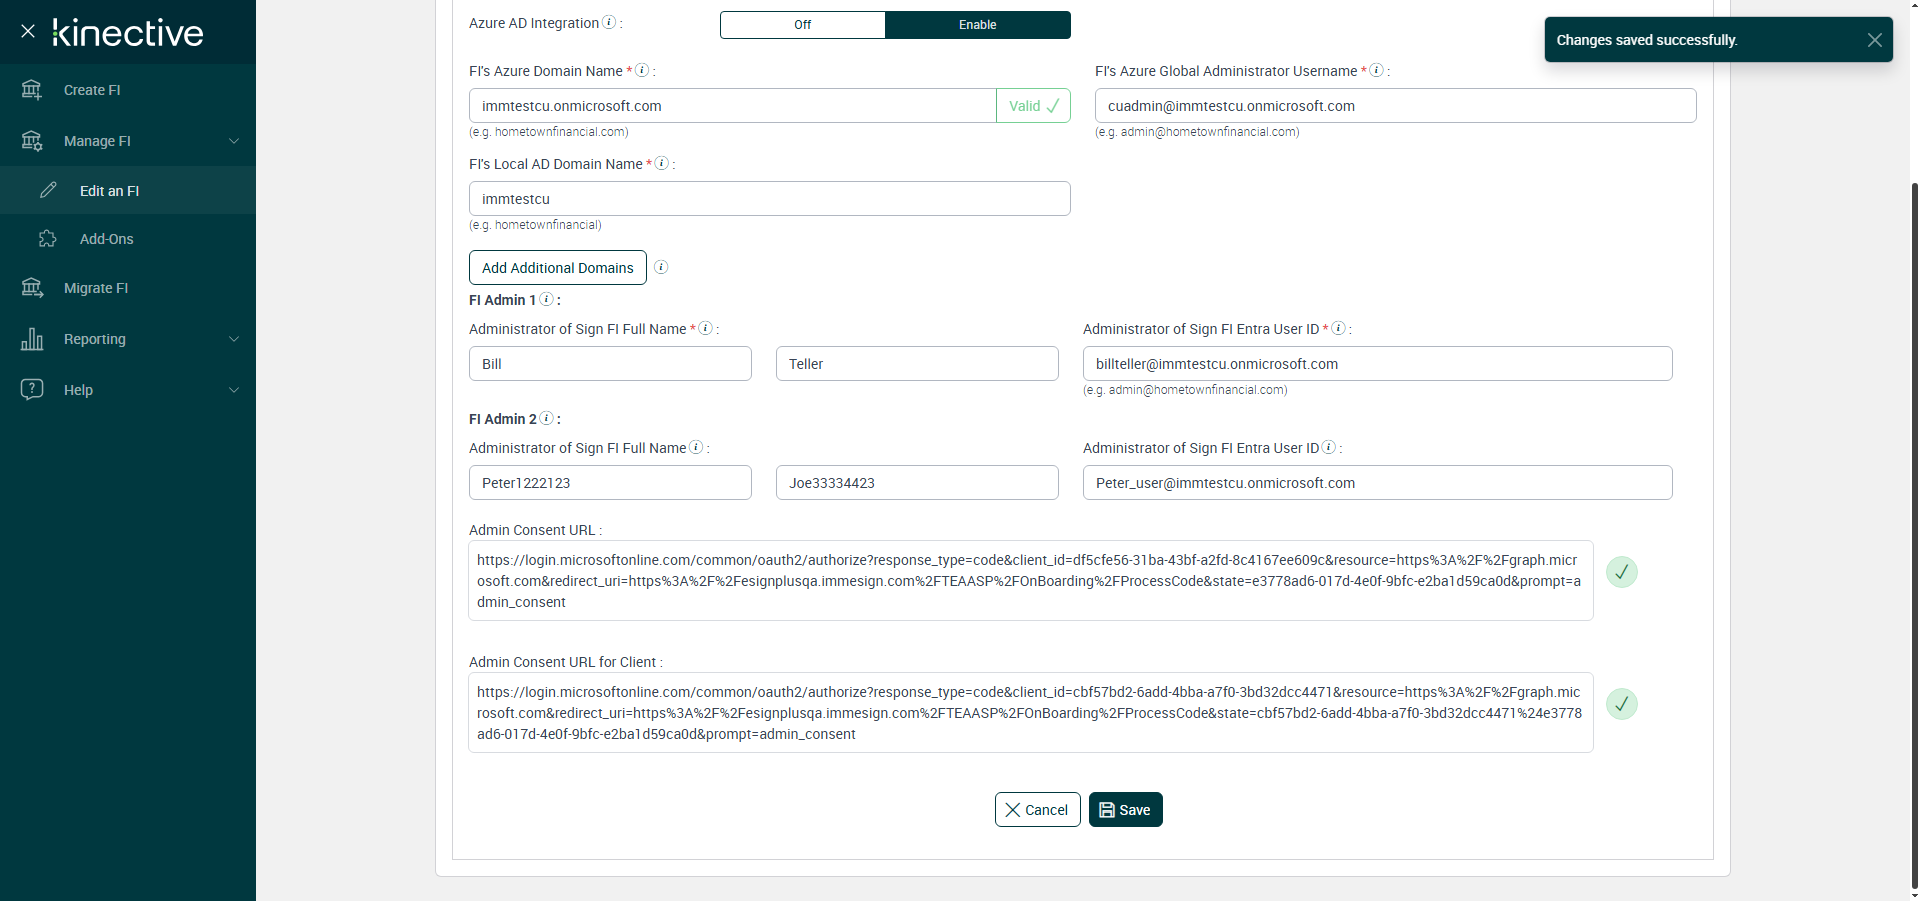This screenshot has width=1920, height=901.
Task: Click the Migrate FI icon
Action: coord(32,288)
